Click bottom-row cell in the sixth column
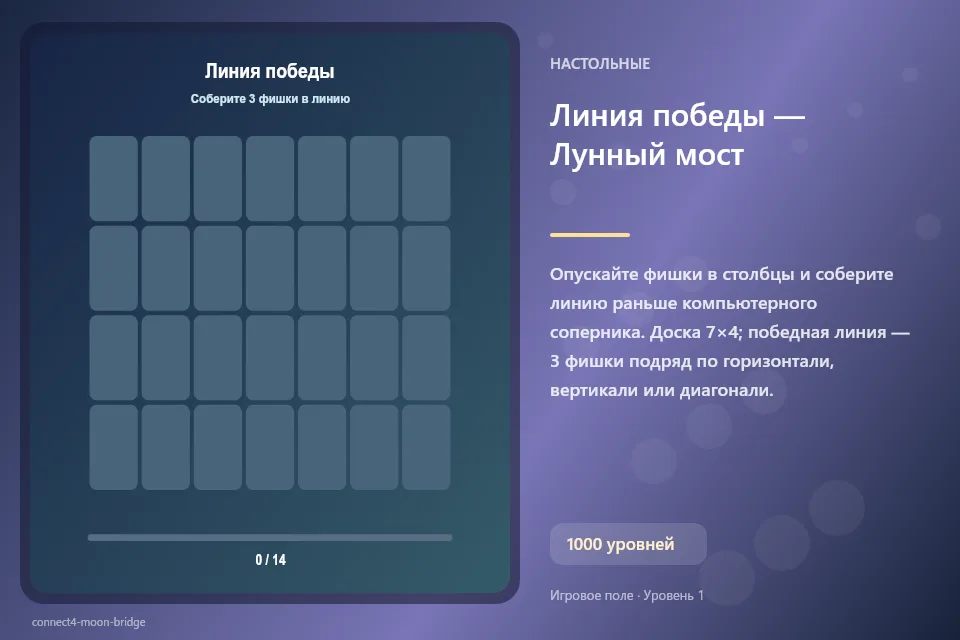Viewport: 960px width, 640px height. (374, 447)
